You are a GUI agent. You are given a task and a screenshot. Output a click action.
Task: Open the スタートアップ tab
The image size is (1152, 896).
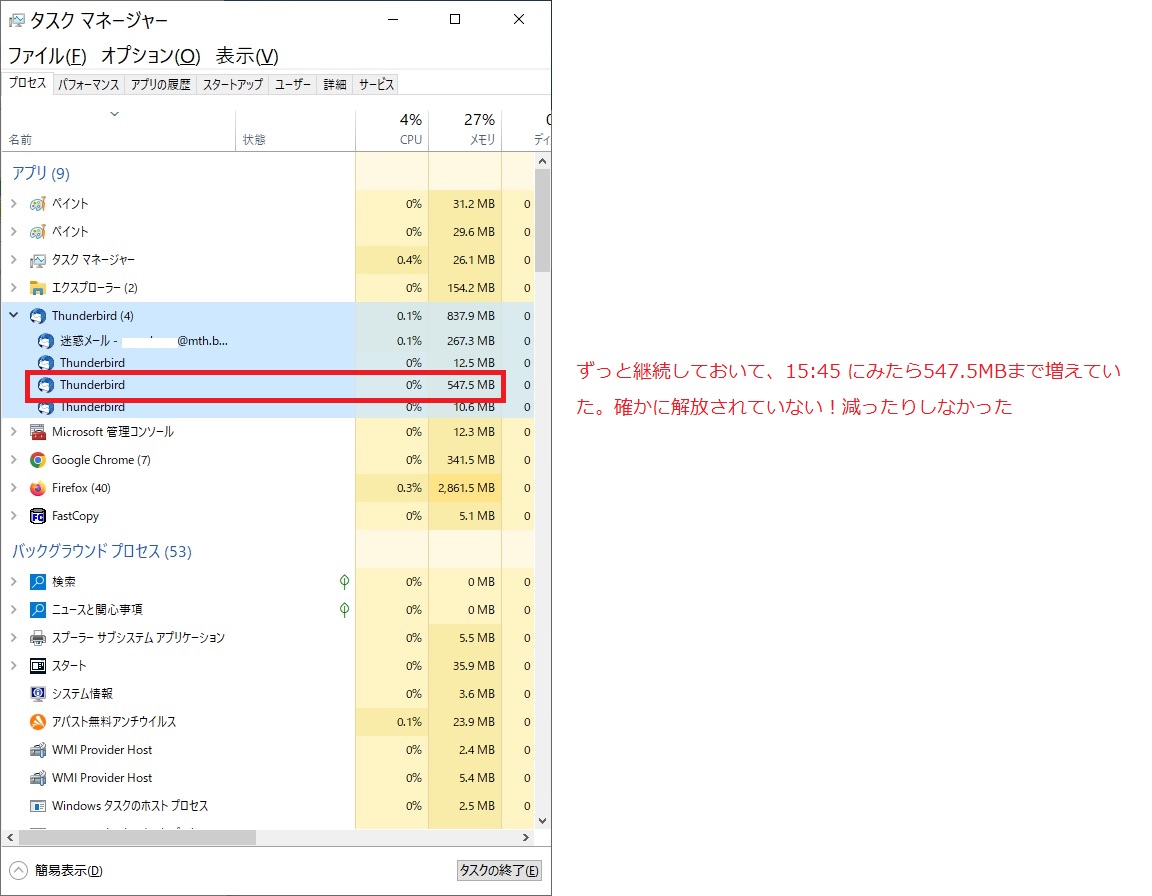[x=232, y=85]
